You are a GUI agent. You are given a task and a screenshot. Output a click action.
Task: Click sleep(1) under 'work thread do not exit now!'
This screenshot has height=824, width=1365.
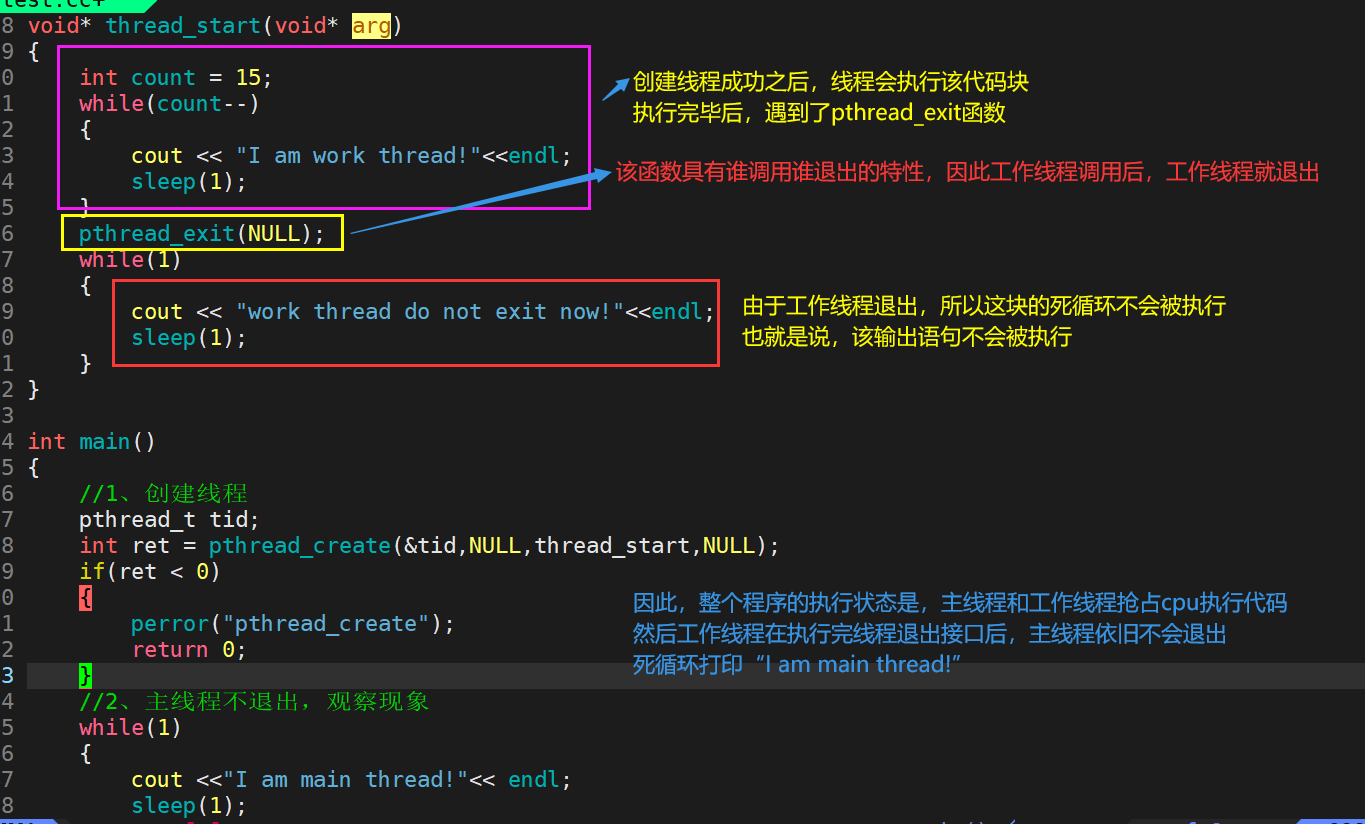pos(189,337)
